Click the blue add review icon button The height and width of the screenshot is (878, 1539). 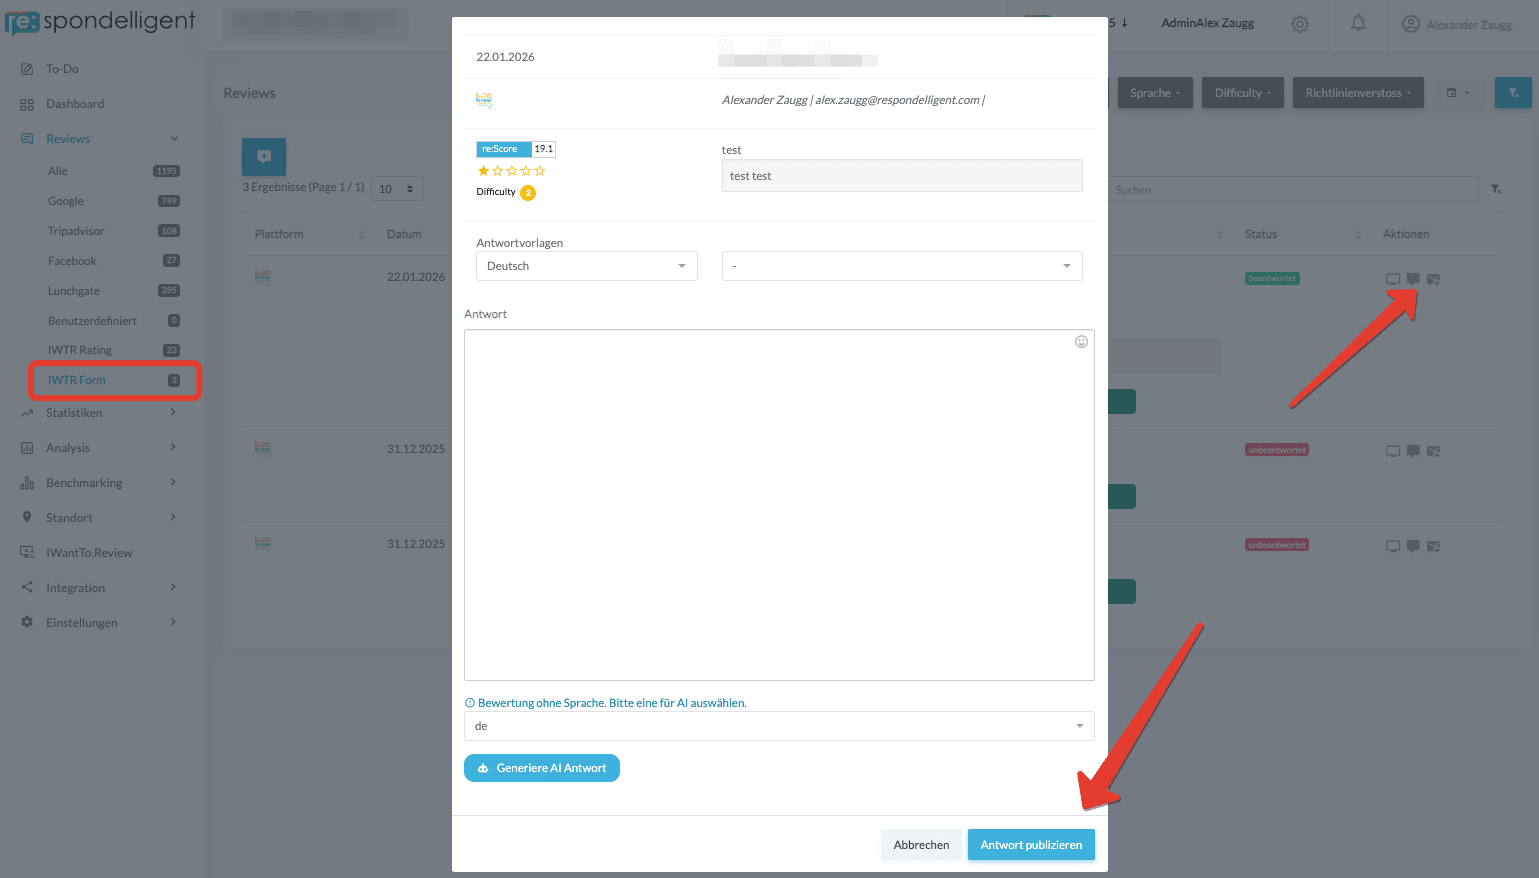click(264, 157)
